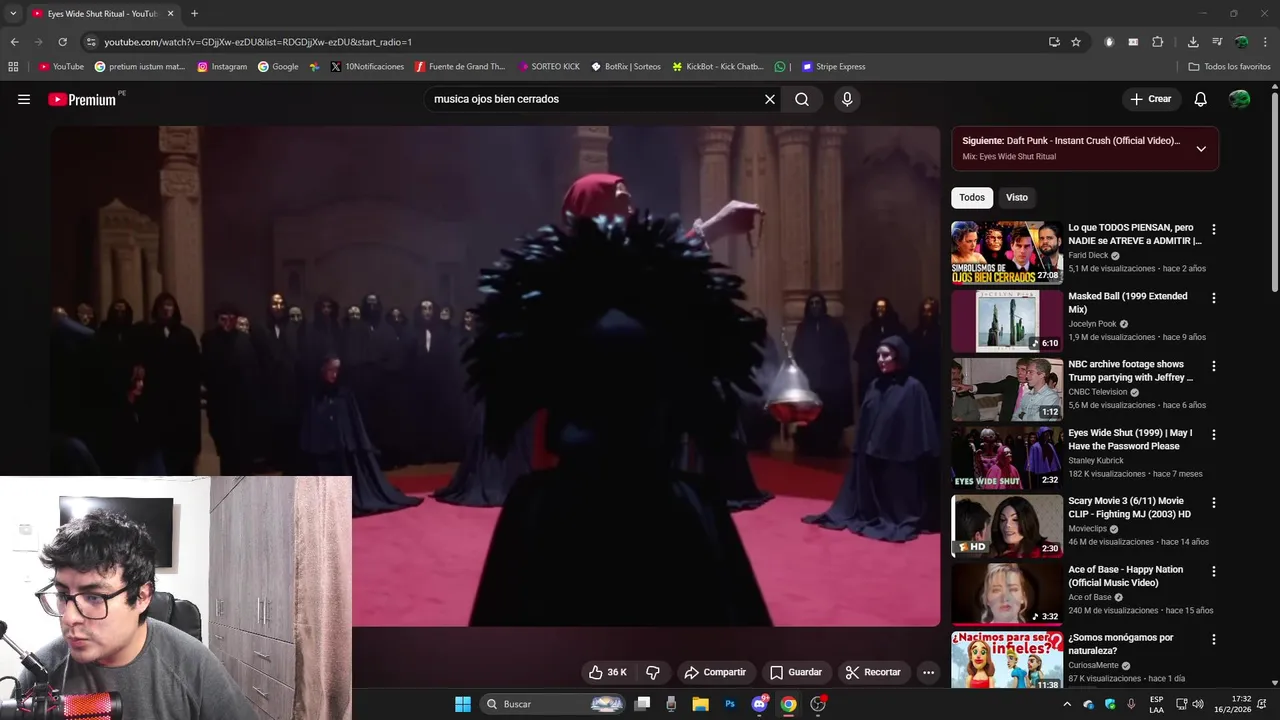Save video with Guardar button

796,672
